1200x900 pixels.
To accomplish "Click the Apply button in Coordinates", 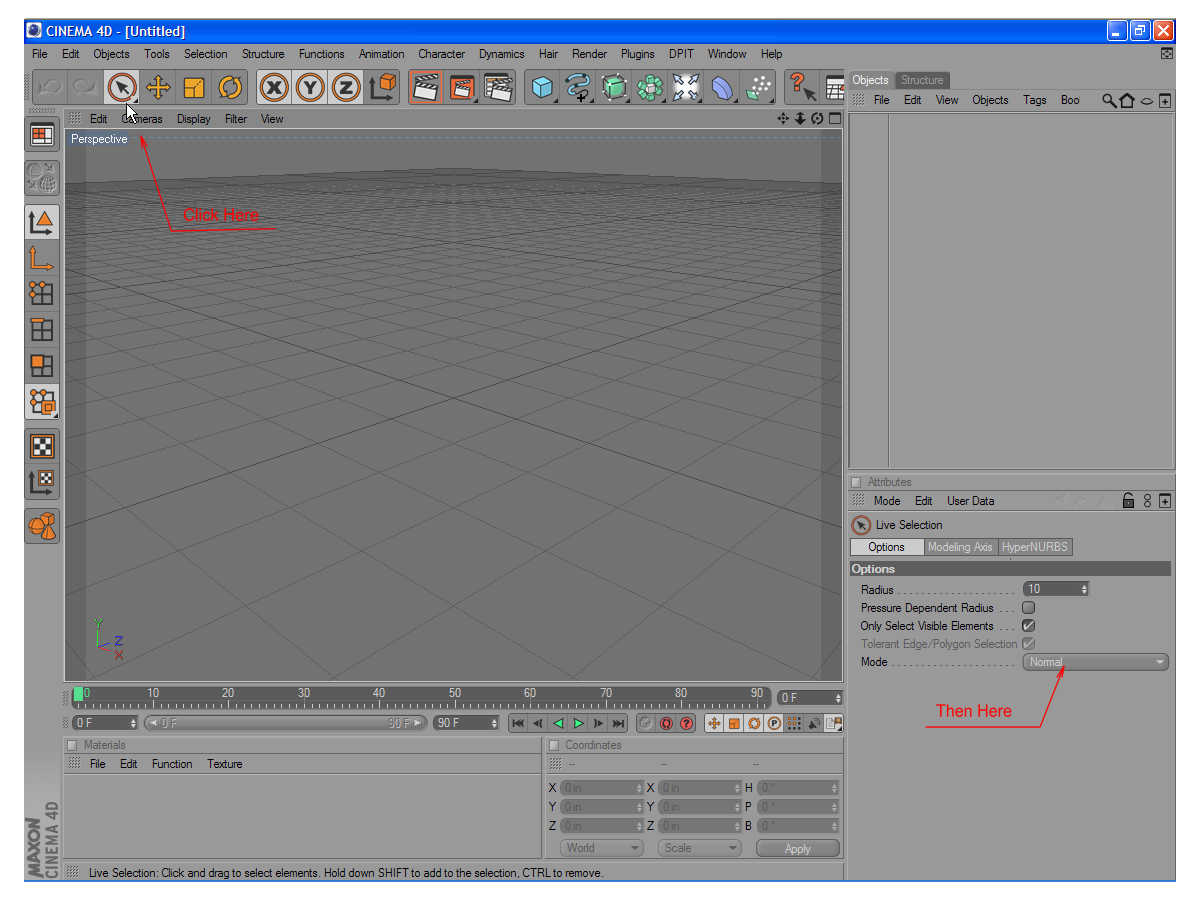I will click(x=798, y=848).
